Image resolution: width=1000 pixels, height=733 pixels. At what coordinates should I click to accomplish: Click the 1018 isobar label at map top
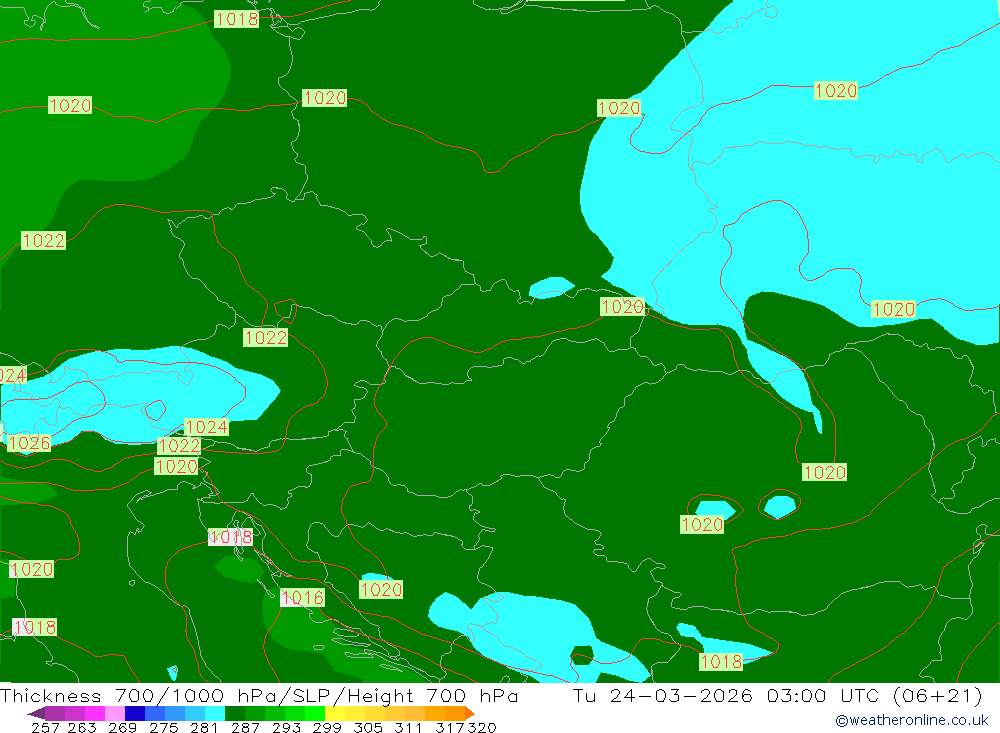click(237, 19)
